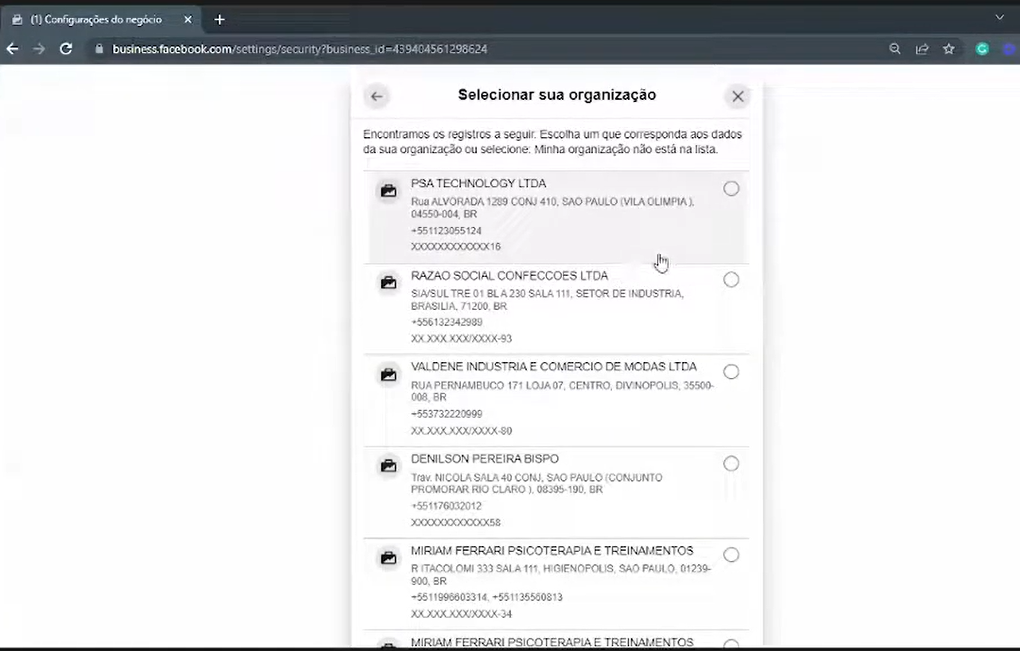Select the RAZAO SOCIAL CONFECCOES LTDA radio button

pos(731,280)
